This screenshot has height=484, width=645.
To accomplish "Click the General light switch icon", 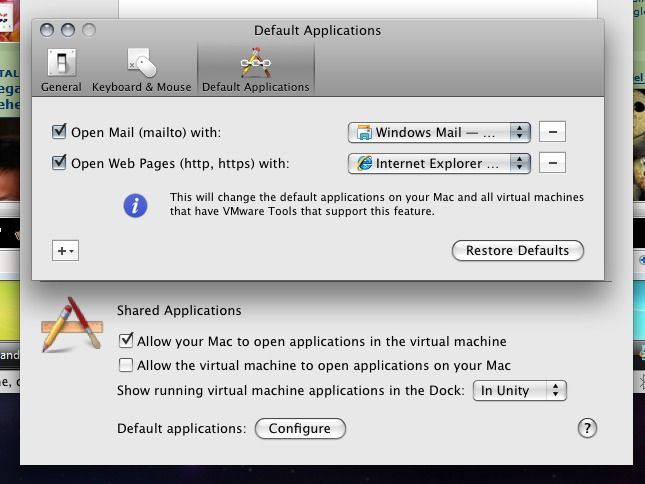I will pos(61,62).
